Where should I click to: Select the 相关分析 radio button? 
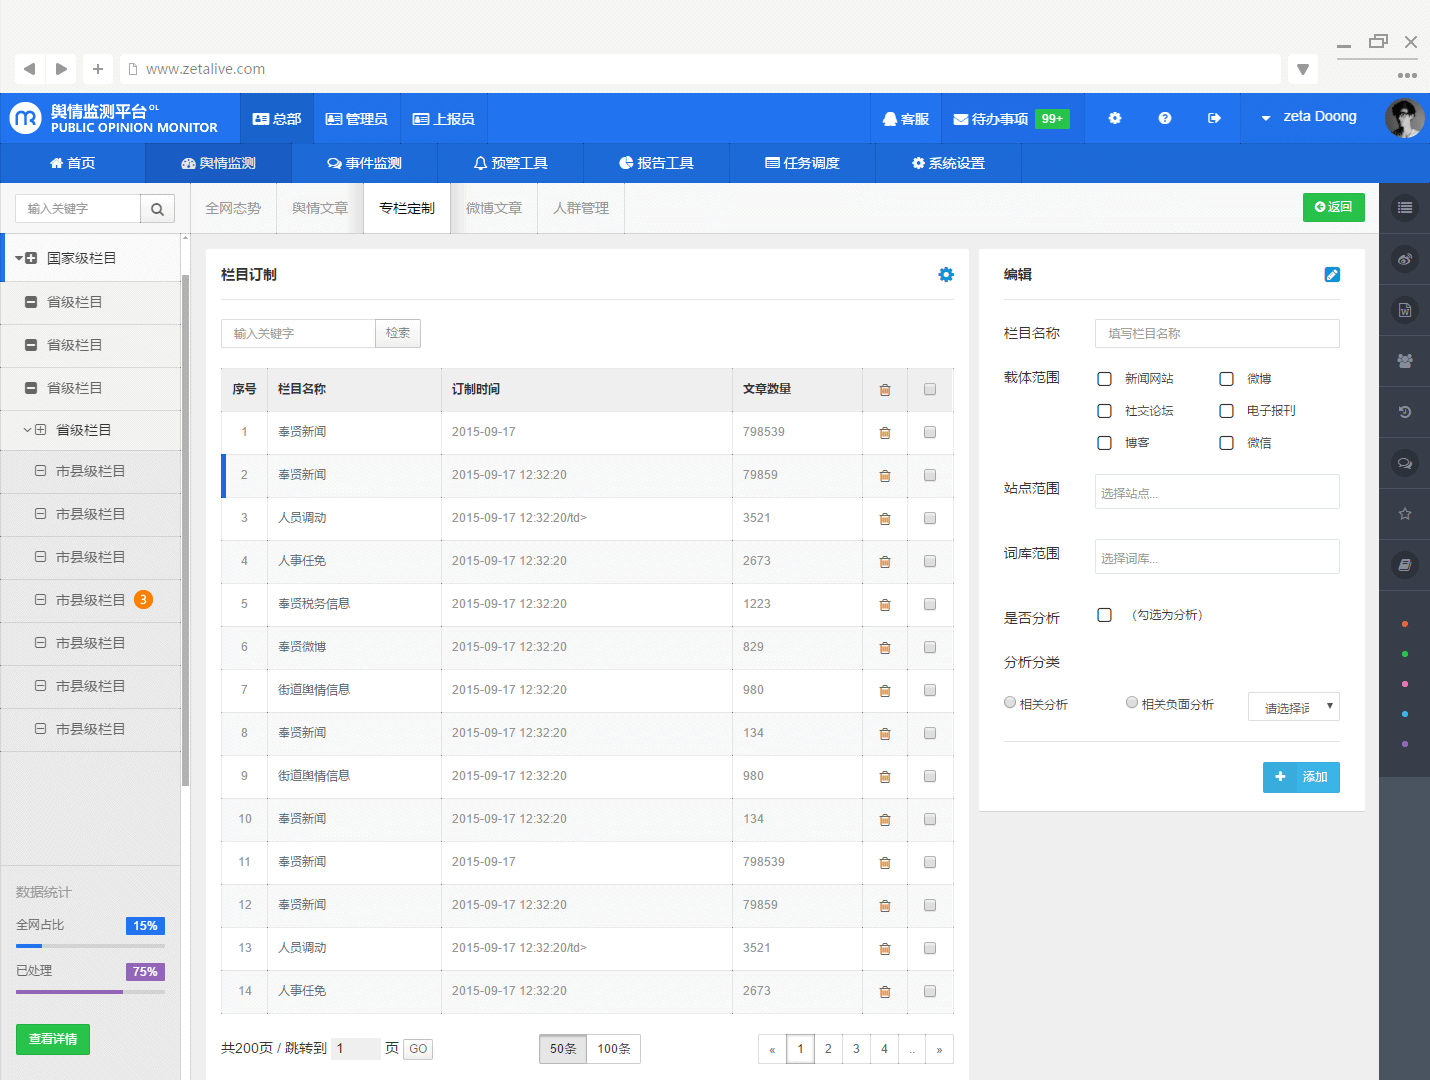pyautogui.click(x=1010, y=702)
